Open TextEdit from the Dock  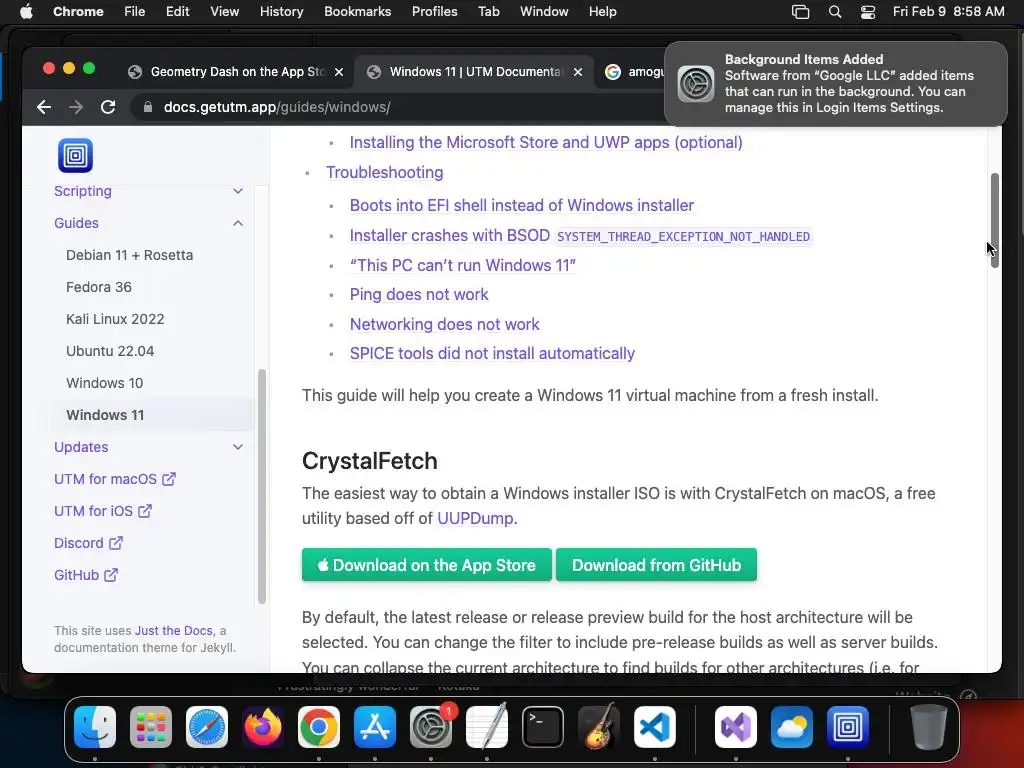tap(487, 726)
